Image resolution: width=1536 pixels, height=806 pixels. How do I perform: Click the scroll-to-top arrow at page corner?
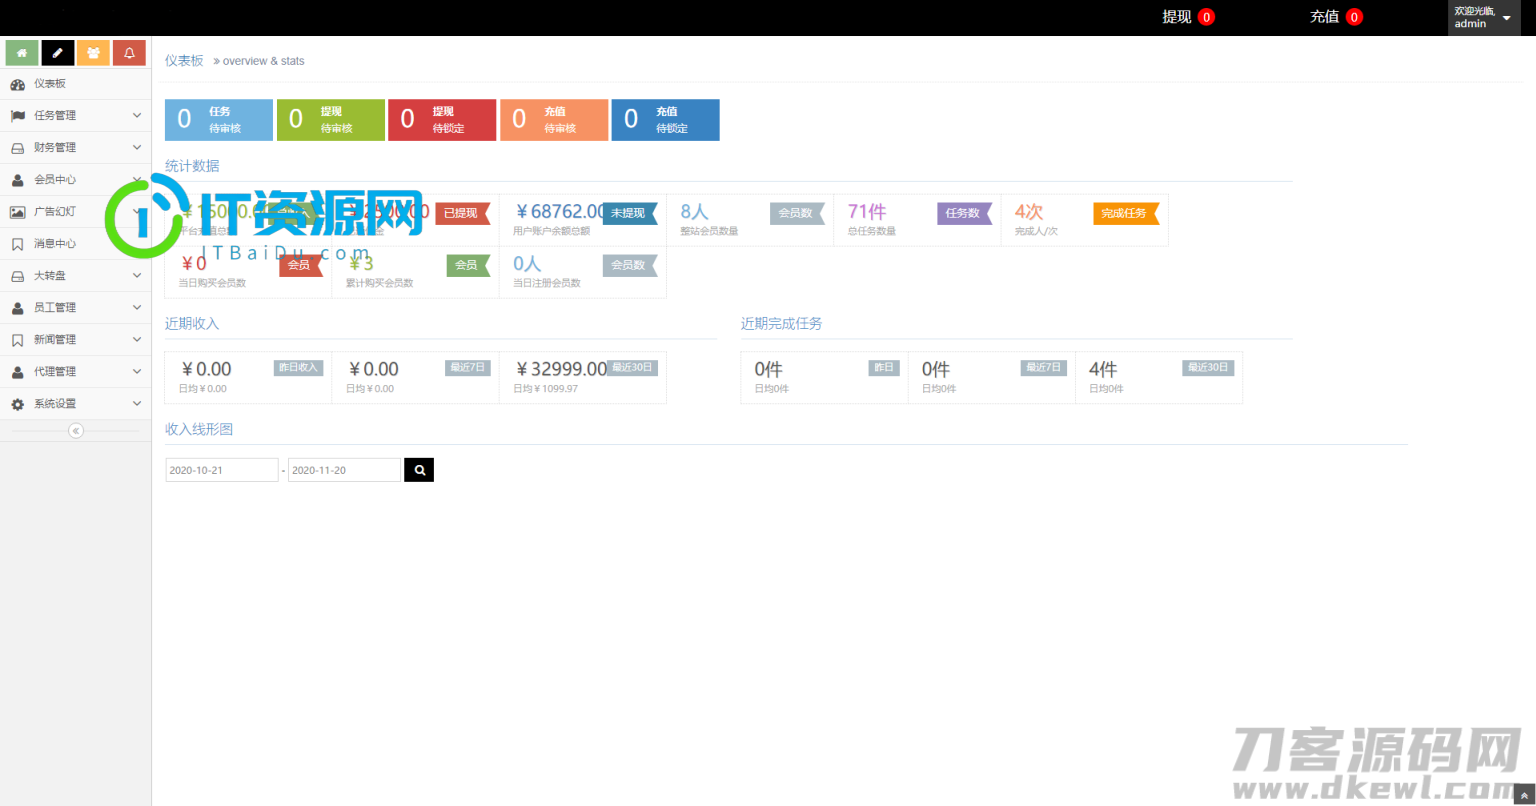(1524, 796)
